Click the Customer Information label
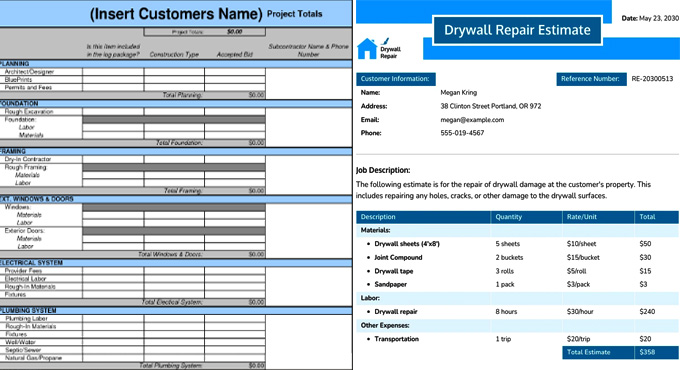Viewport: 680px width, 370px height. click(x=396, y=79)
